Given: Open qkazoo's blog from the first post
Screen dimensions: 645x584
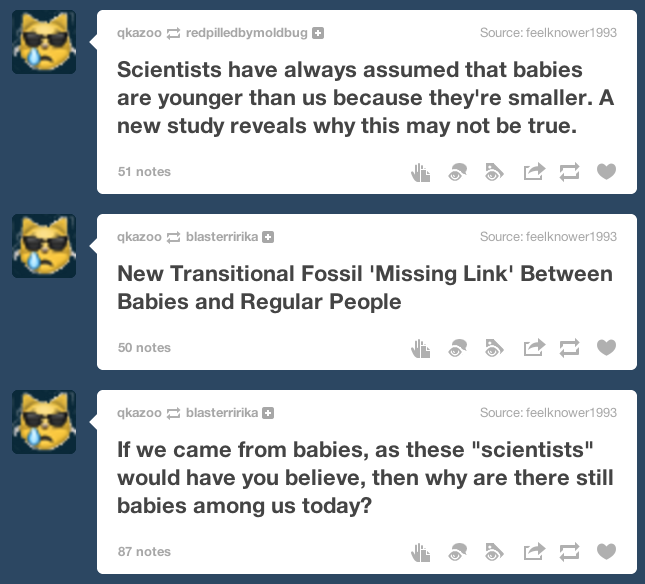Looking at the screenshot, I should [x=139, y=33].
